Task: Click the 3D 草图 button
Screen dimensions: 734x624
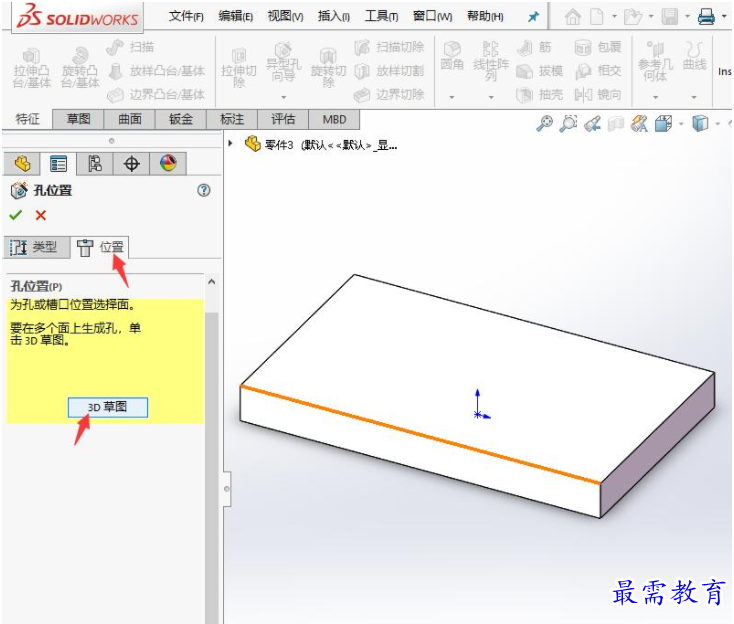Action: 108,407
